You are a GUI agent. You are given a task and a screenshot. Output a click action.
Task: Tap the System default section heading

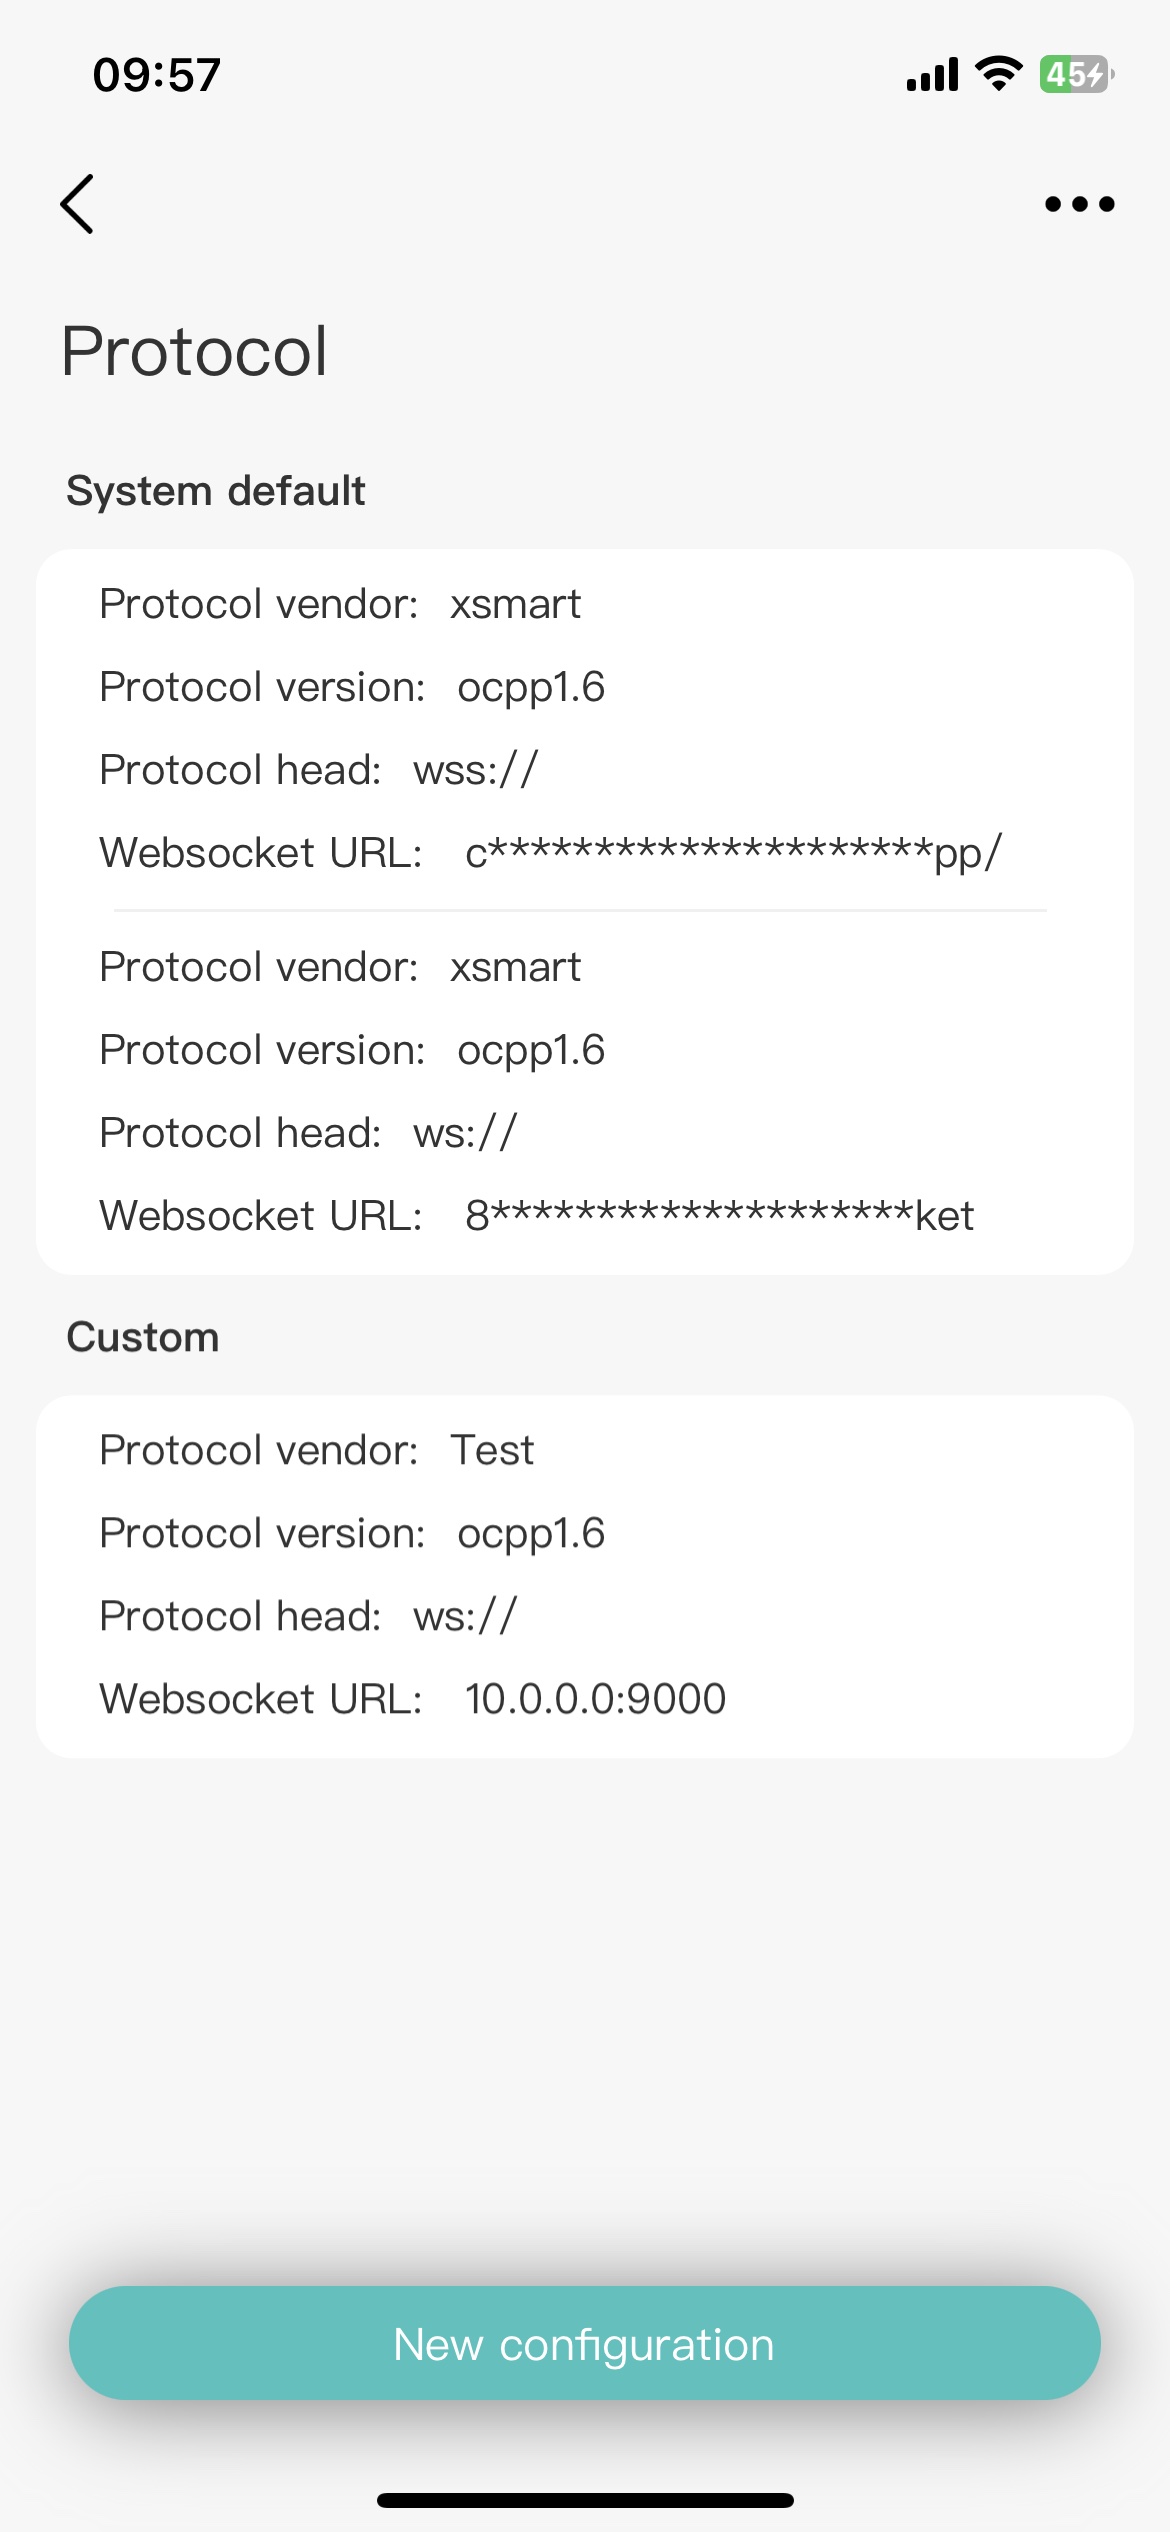(216, 491)
